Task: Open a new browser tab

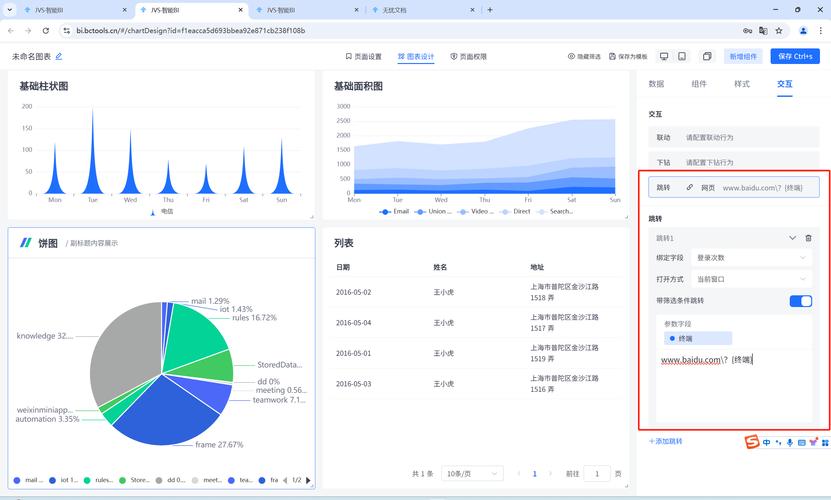Action: (490, 10)
